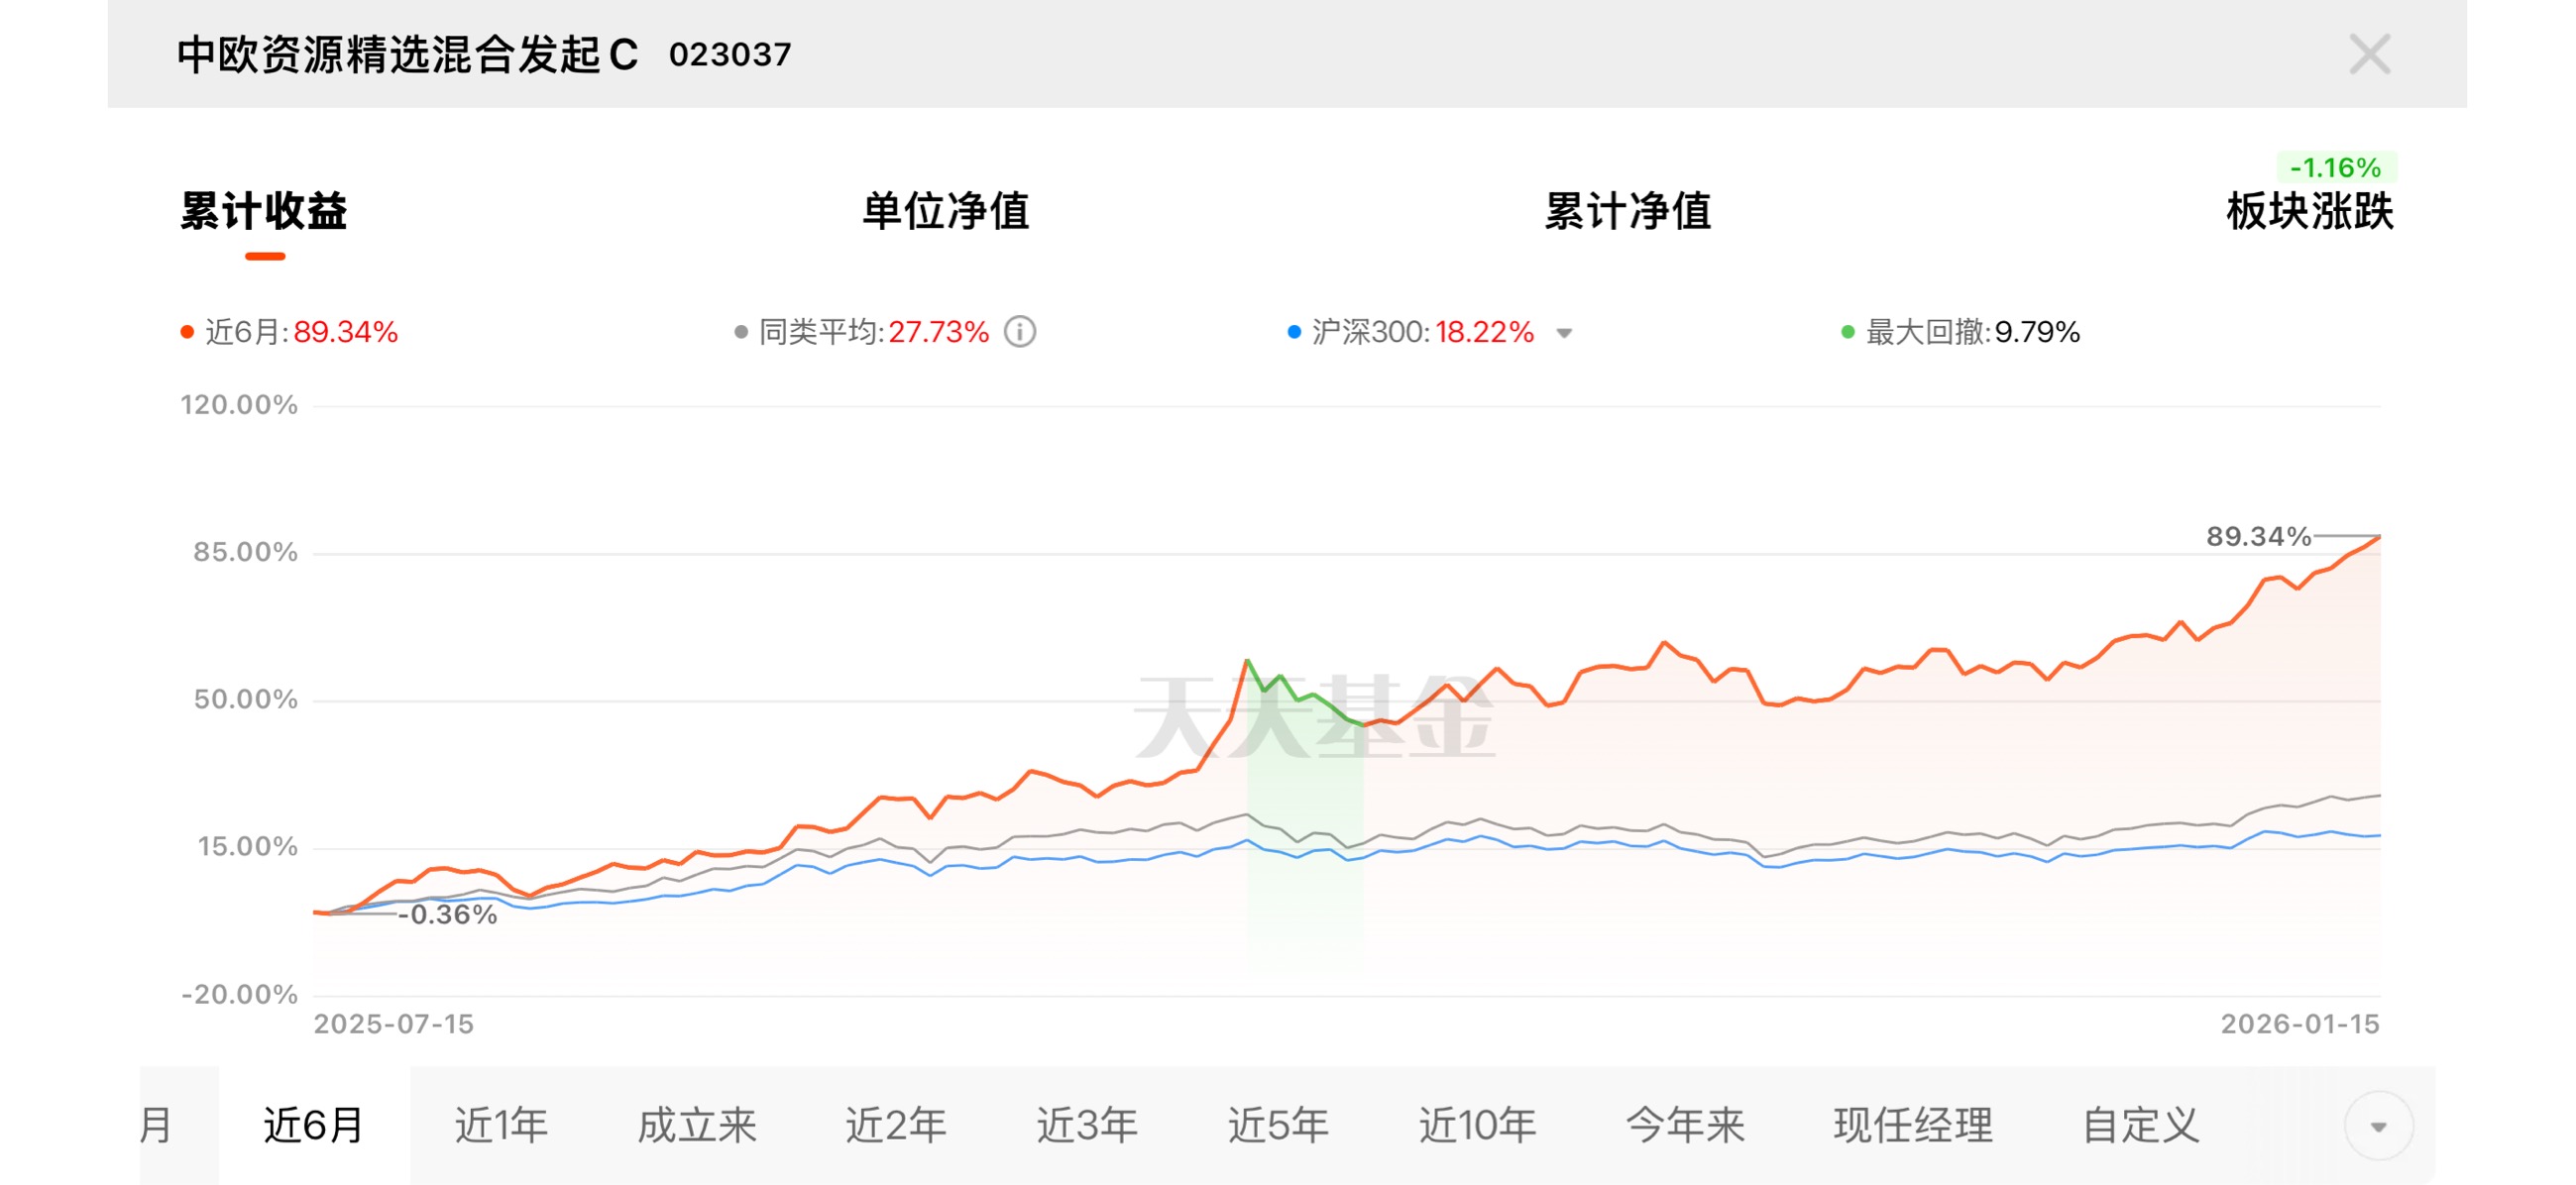
Task: Select the 近1年 time range
Action: (501, 1126)
